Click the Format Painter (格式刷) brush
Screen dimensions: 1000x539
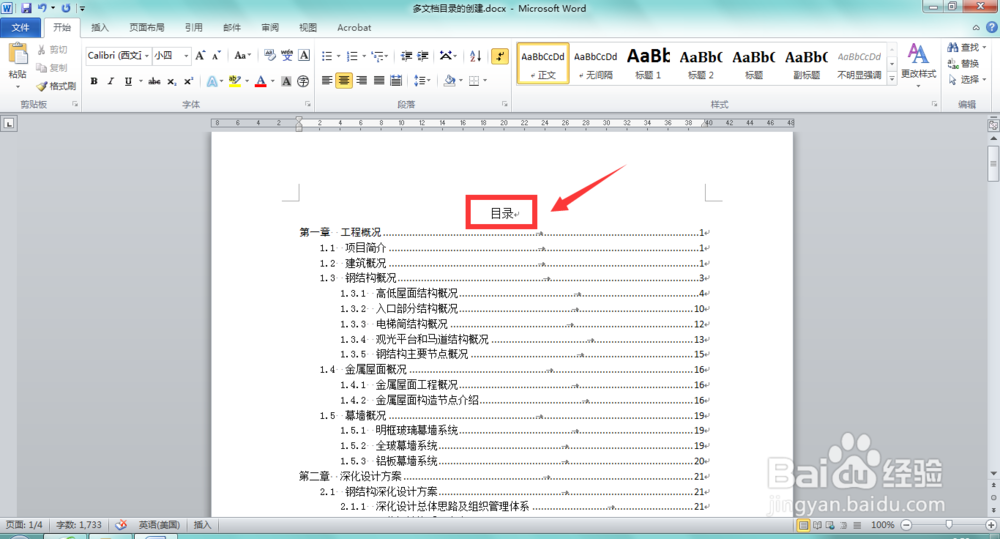[x=55, y=85]
